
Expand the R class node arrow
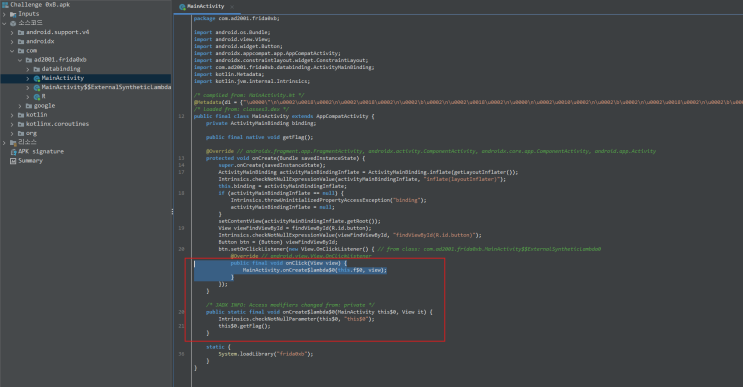(27, 97)
